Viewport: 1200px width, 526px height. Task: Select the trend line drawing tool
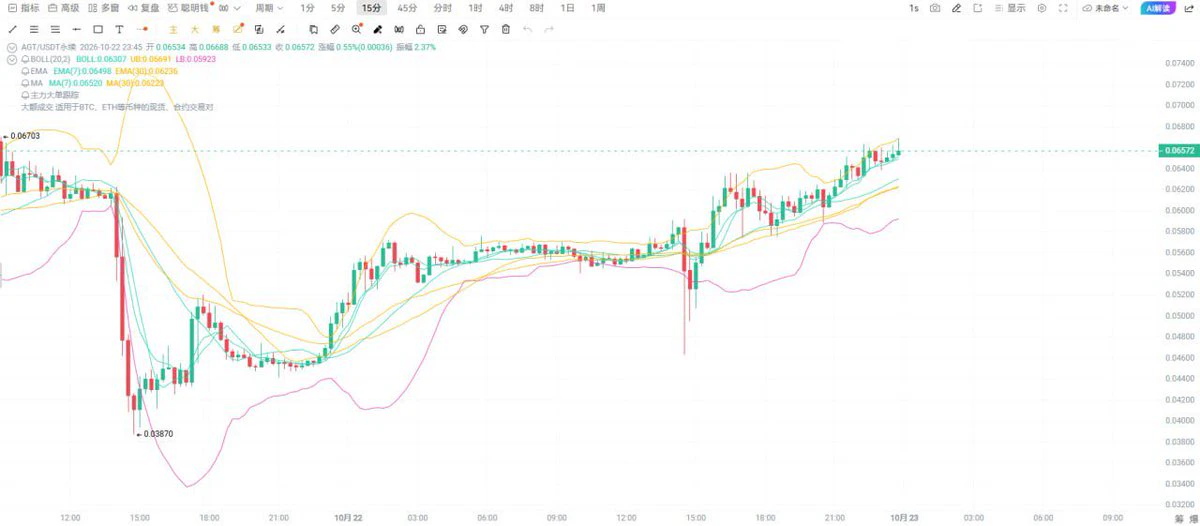(x=12, y=30)
